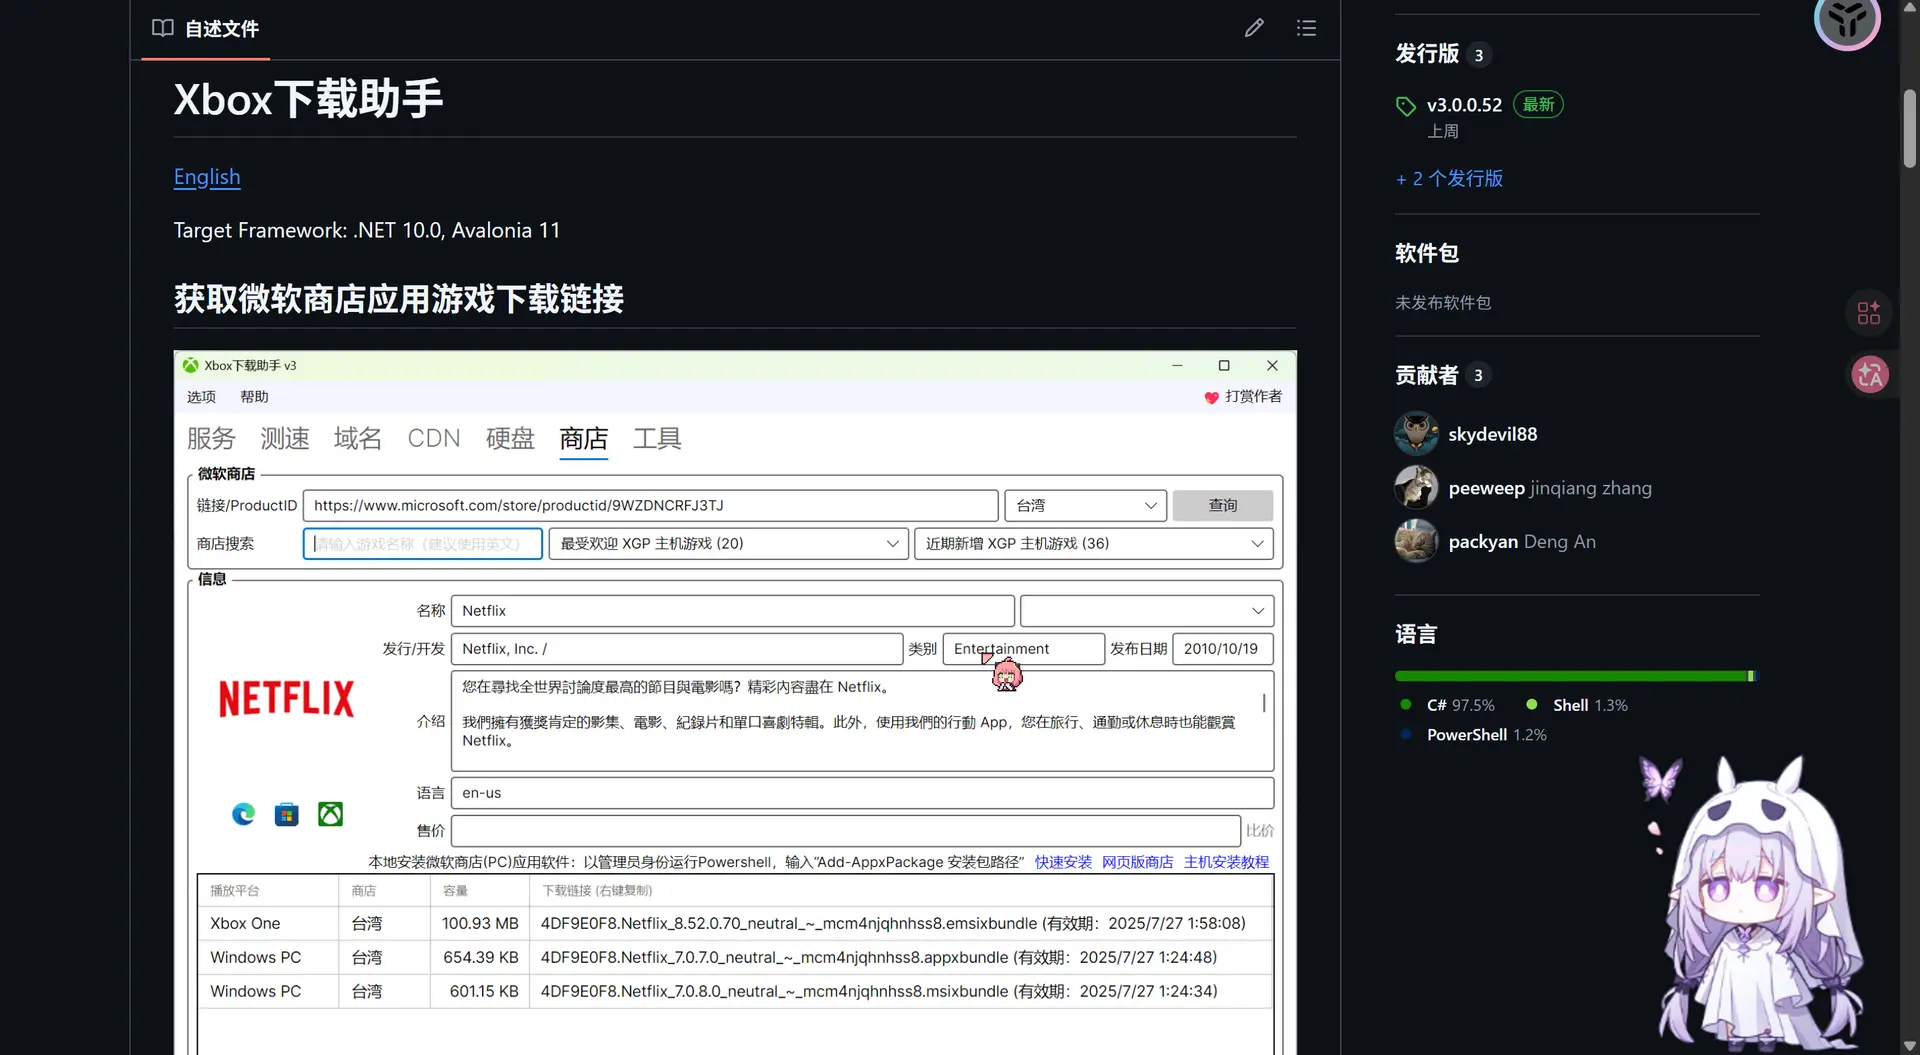Viewport: 1920px width, 1055px height.
Task: Click the 发布日期 field showing 2010/10/19
Action: click(1222, 649)
